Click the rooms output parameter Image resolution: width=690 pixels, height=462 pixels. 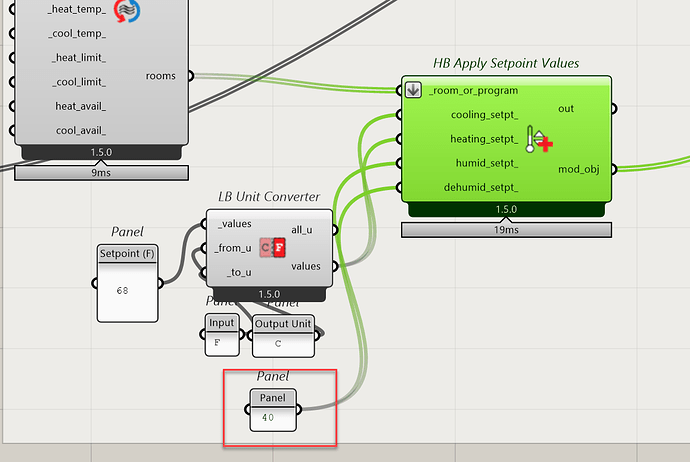pyautogui.click(x=160, y=76)
